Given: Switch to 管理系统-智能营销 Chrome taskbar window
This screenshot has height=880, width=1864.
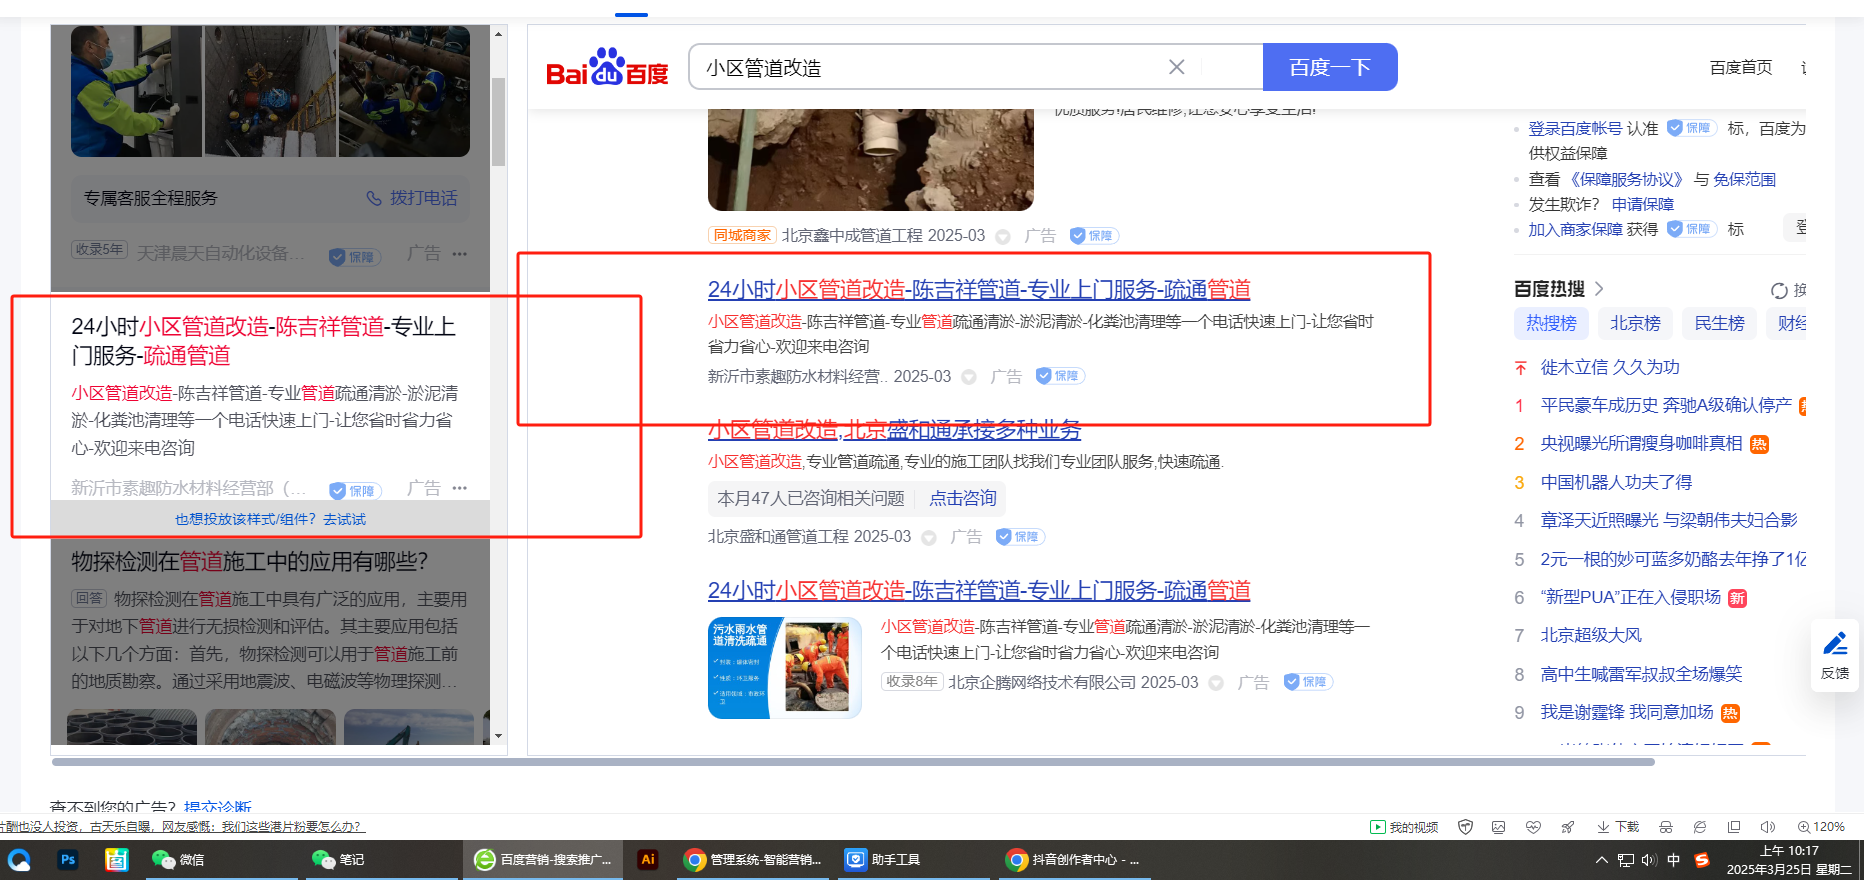Looking at the screenshot, I should [754, 860].
